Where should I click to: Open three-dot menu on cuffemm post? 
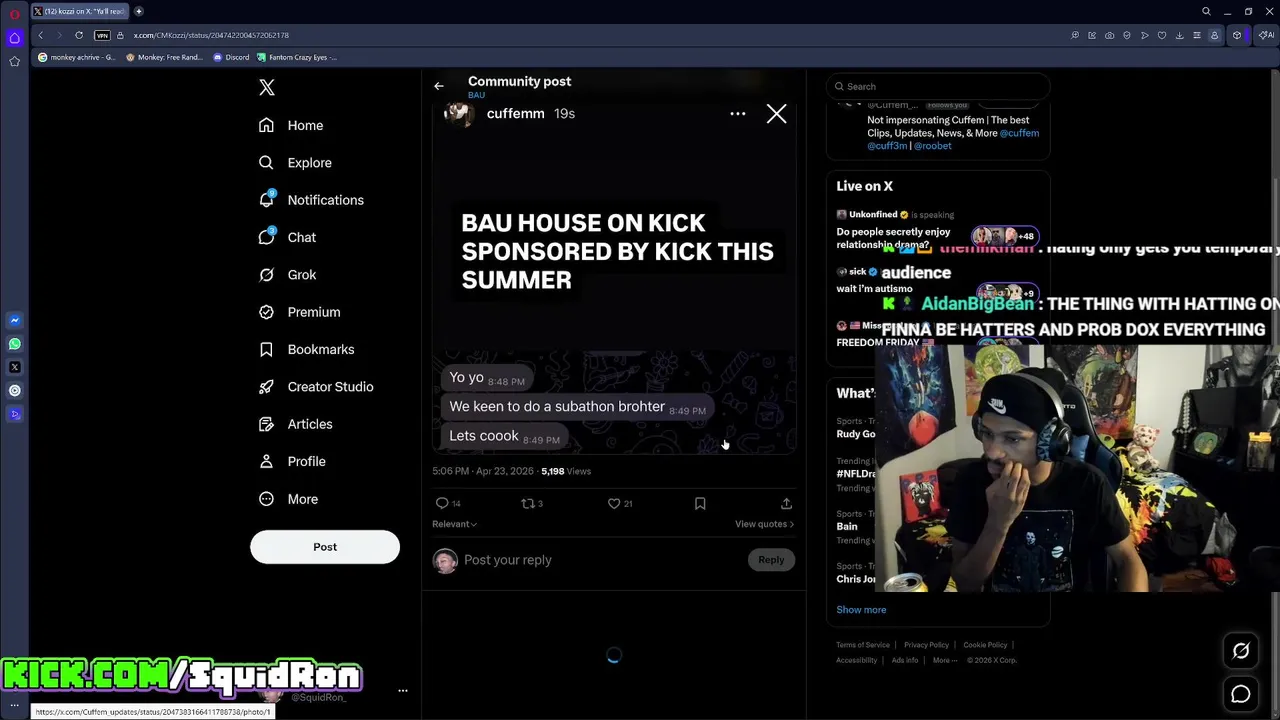(738, 114)
